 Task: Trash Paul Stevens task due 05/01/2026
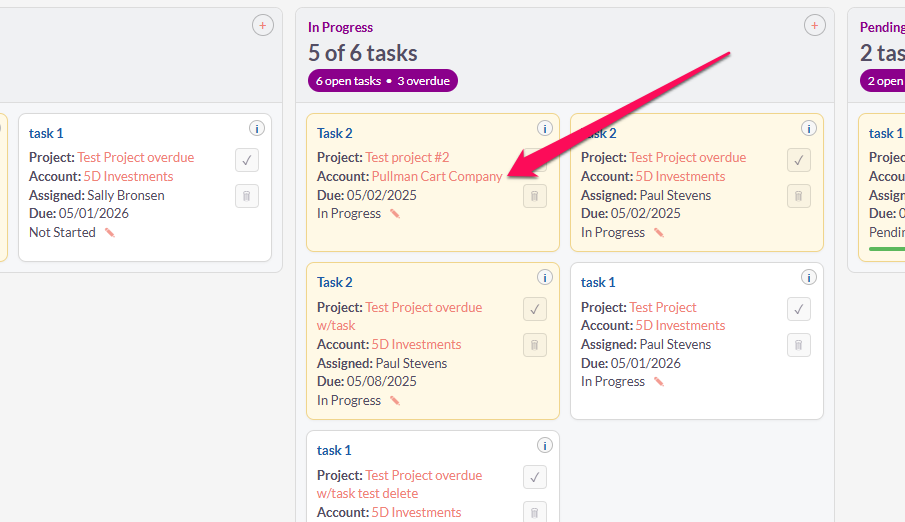(x=799, y=345)
